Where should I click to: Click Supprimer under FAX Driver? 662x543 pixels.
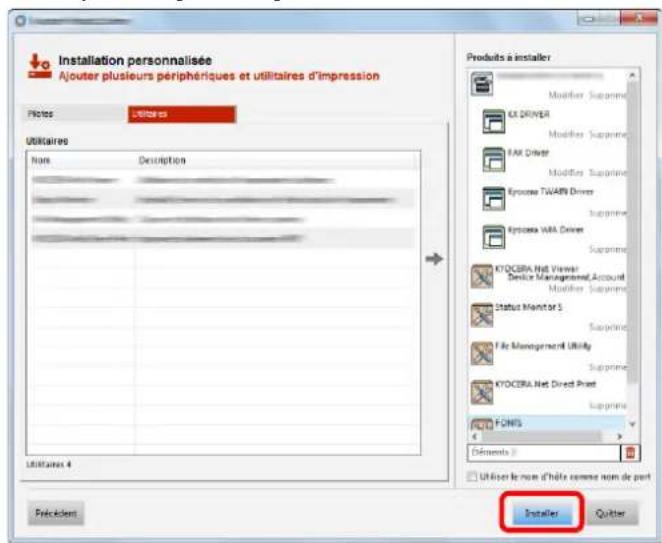(x=608, y=172)
